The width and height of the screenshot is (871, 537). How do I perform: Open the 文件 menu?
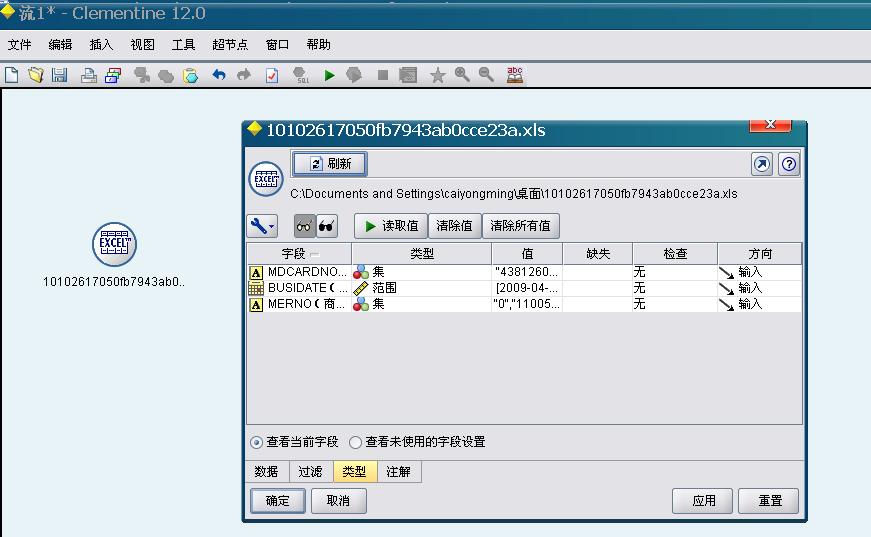[19, 45]
